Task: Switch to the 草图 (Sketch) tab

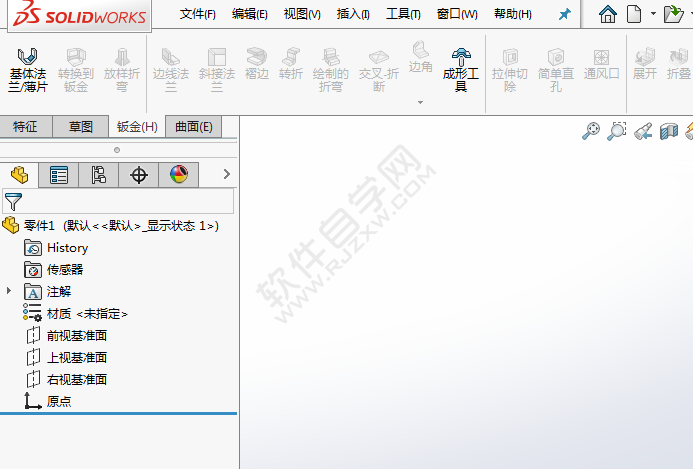Action: [x=81, y=127]
